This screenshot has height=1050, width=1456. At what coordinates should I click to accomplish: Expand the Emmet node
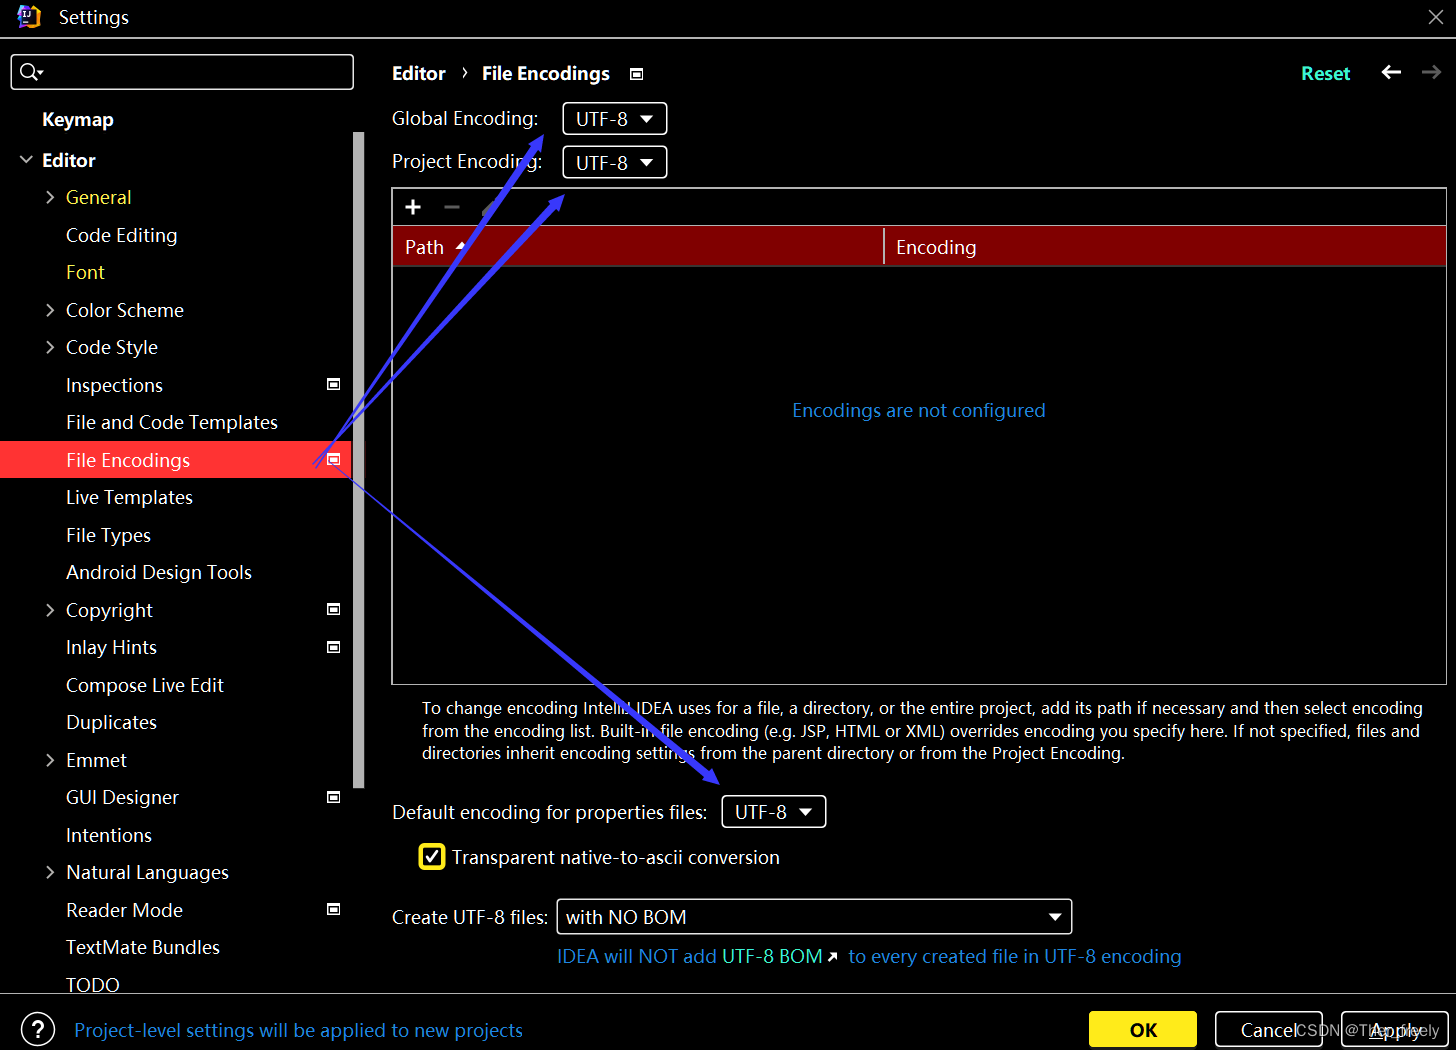pos(50,760)
